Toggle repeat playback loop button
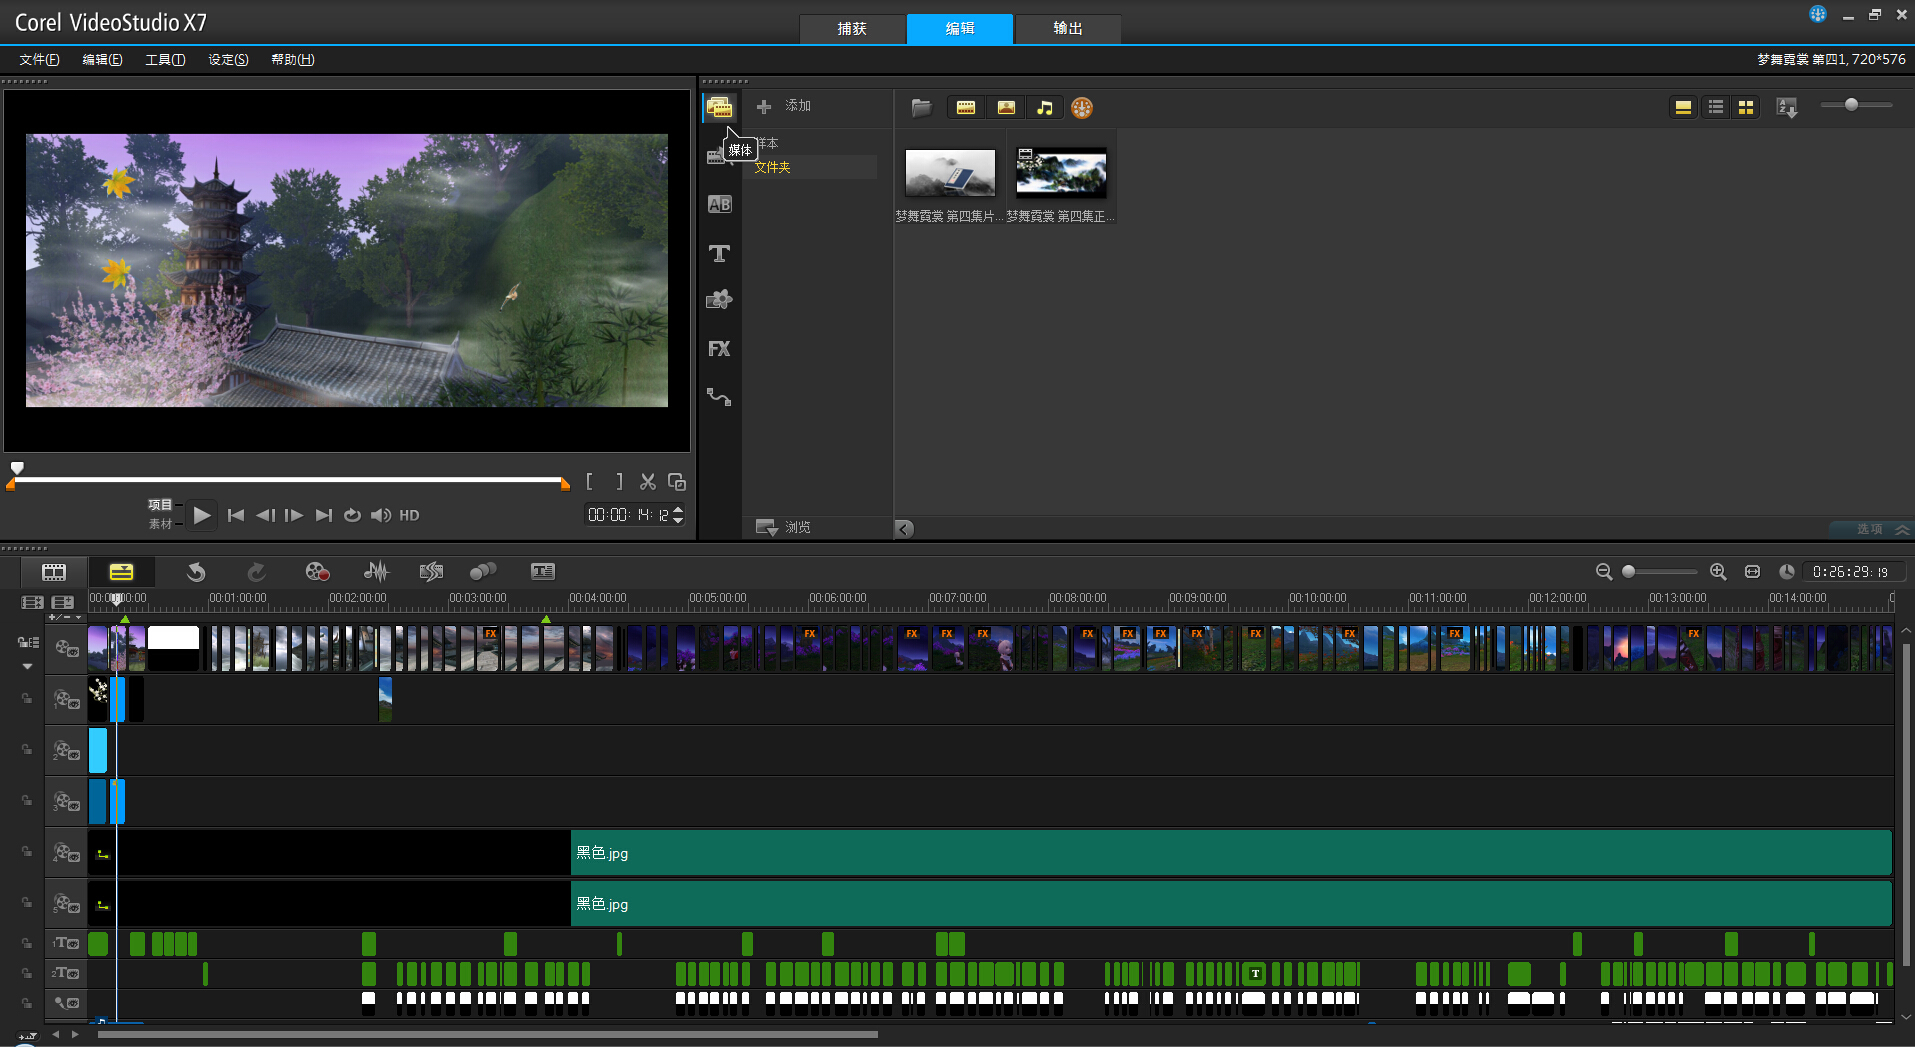 coord(352,515)
